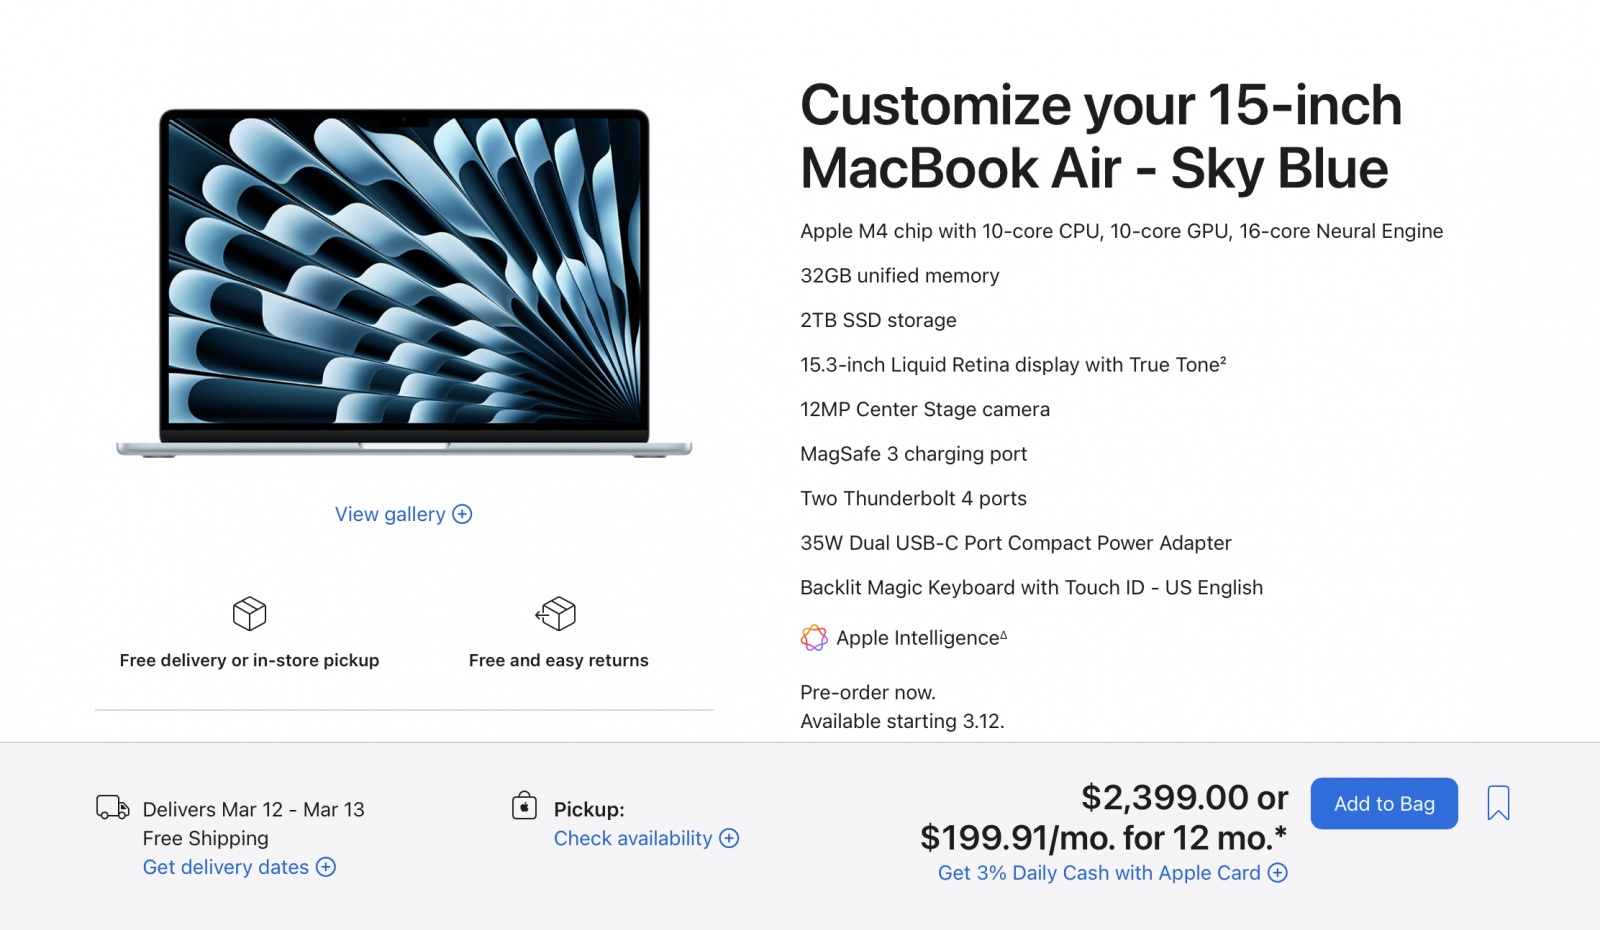The height and width of the screenshot is (930, 1600).
Task: Click the footnote marker after True Tone
Action: click(1223, 360)
